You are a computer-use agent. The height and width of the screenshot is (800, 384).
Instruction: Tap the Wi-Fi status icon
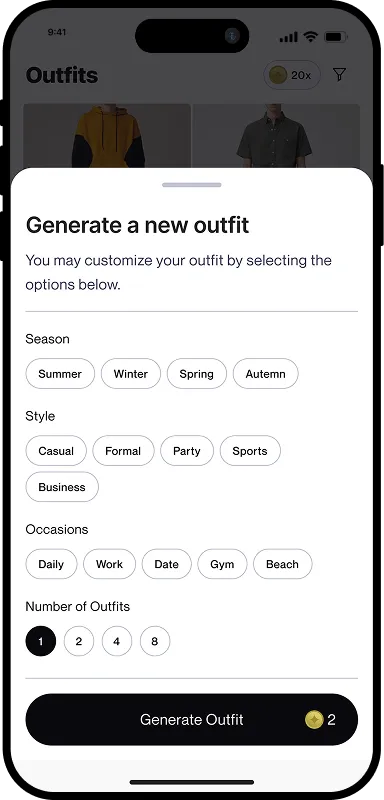[x=310, y=36]
